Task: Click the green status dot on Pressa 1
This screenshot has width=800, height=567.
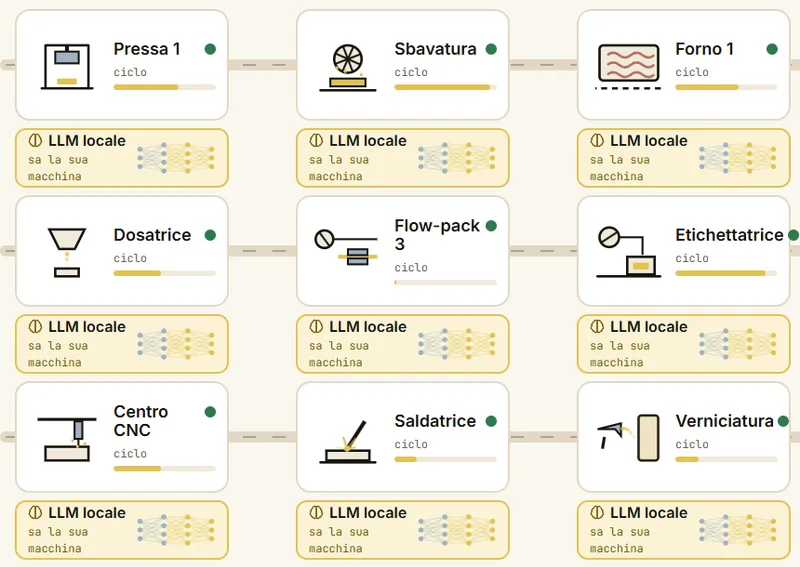Action: pyautogui.click(x=210, y=49)
